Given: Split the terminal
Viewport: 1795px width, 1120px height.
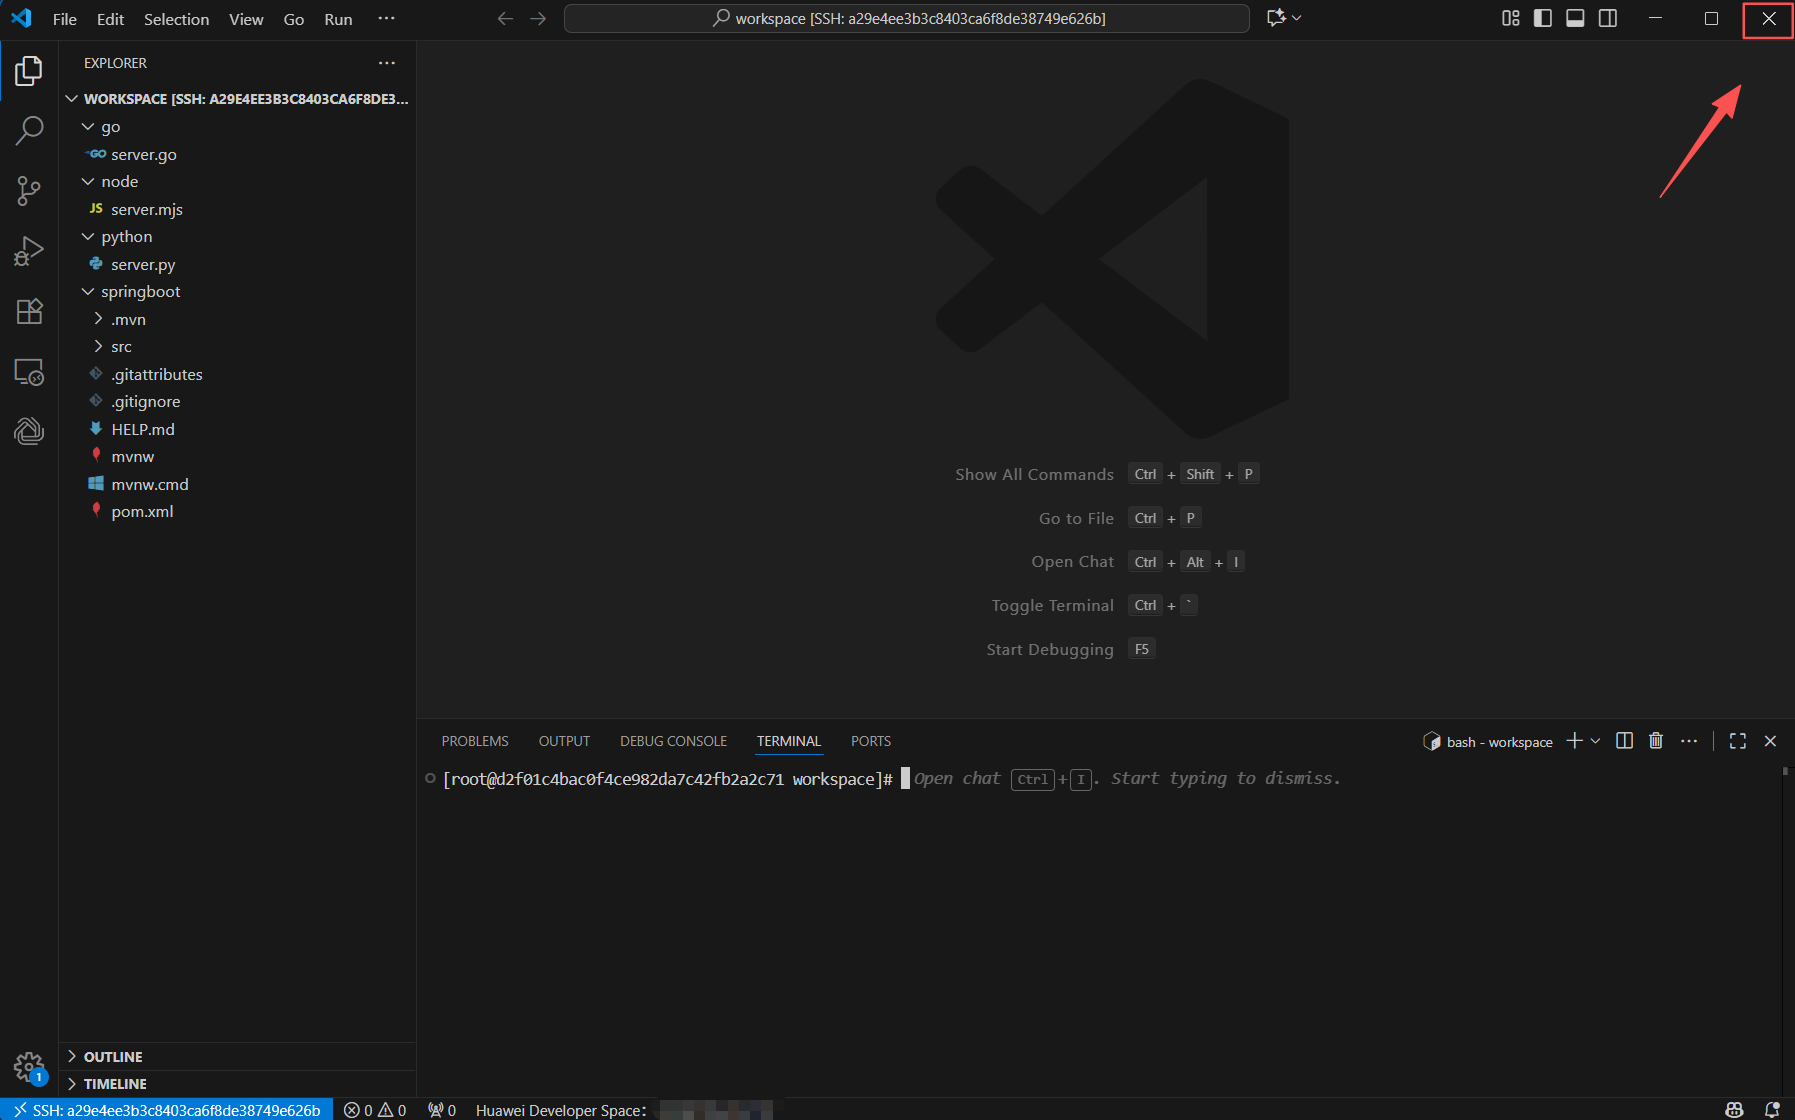Looking at the screenshot, I should (x=1625, y=741).
